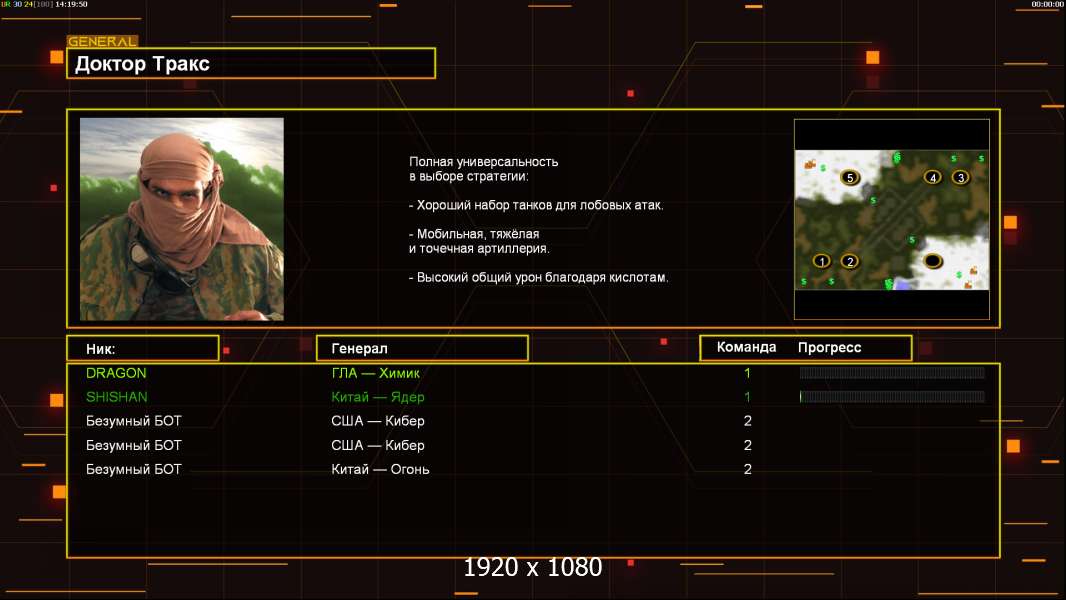This screenshot has height=600, width=1066.
Task: Click the minimap terrain preview
Action: [892, 219]
